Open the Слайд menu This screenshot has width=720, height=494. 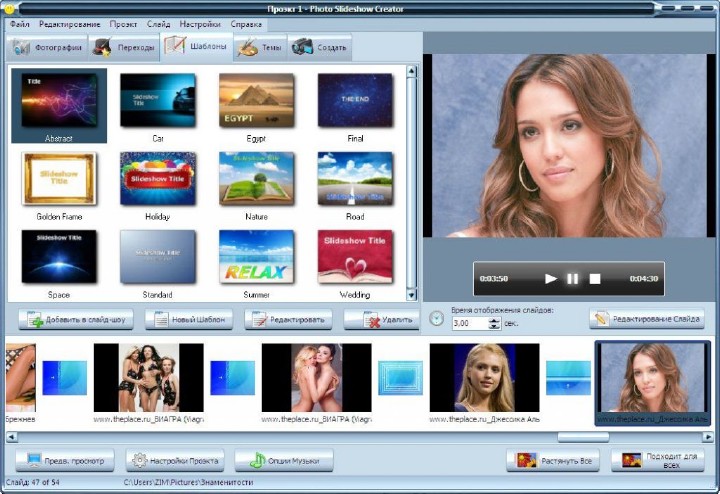[x=158, y=22]
